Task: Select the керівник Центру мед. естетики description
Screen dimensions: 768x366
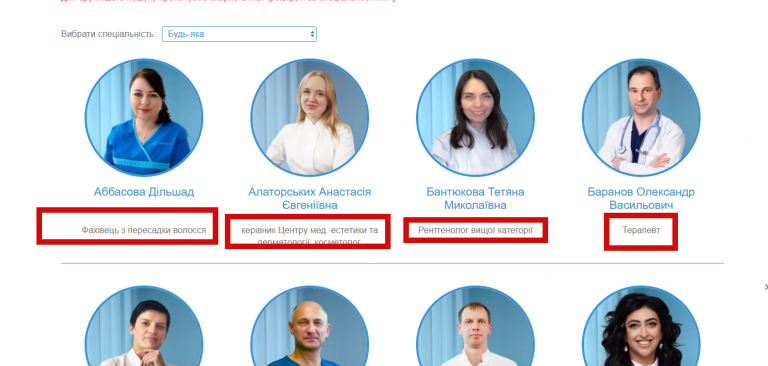Action: 310,236
